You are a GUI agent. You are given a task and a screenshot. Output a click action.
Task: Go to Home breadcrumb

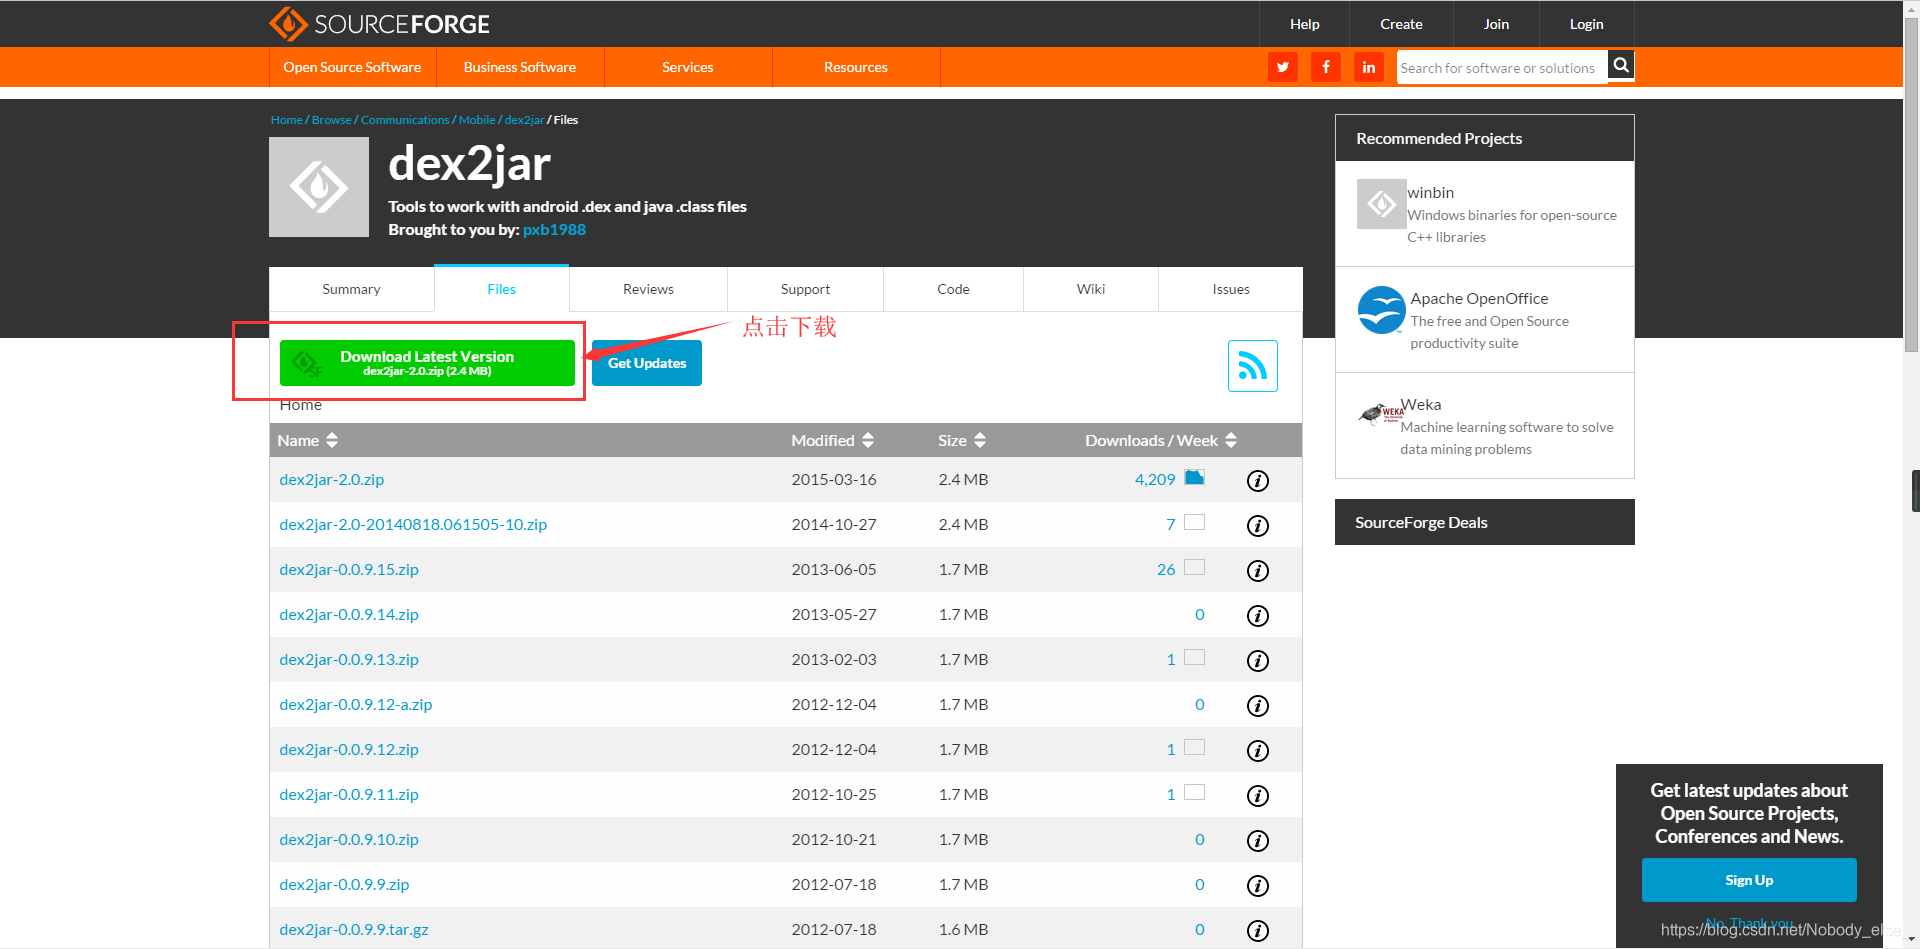coord(286,120)
